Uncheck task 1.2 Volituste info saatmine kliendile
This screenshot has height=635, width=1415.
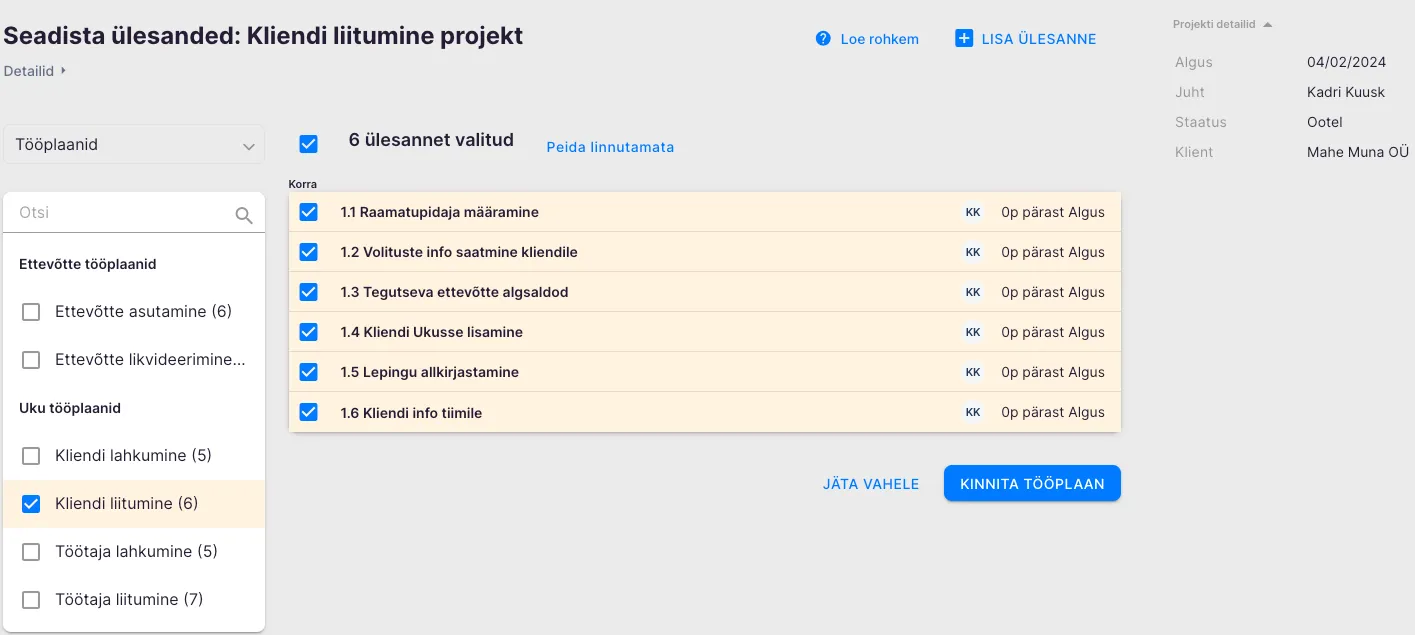(x=309, y=252)
